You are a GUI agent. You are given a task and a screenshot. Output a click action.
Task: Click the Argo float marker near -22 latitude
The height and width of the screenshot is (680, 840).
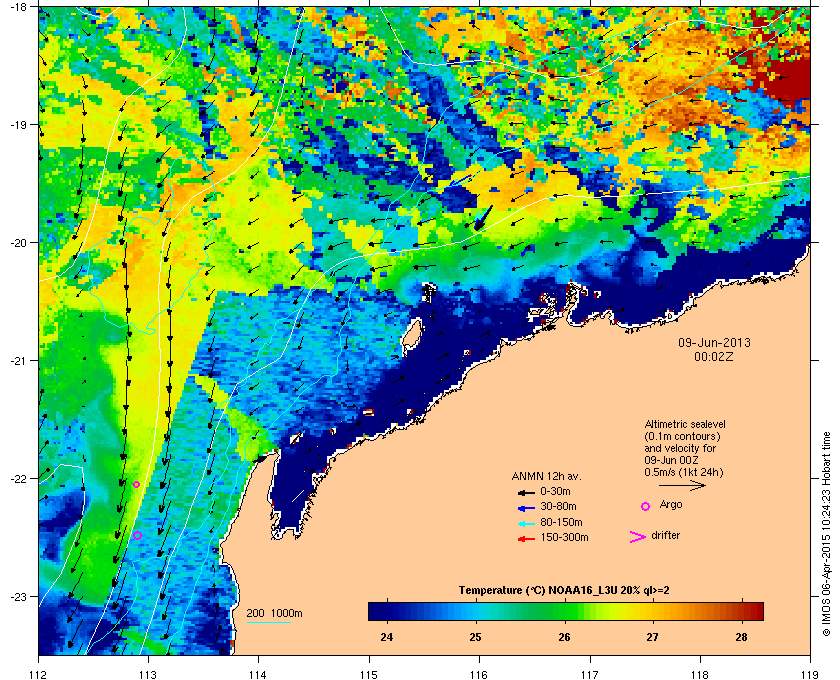(x=136, y=484)
